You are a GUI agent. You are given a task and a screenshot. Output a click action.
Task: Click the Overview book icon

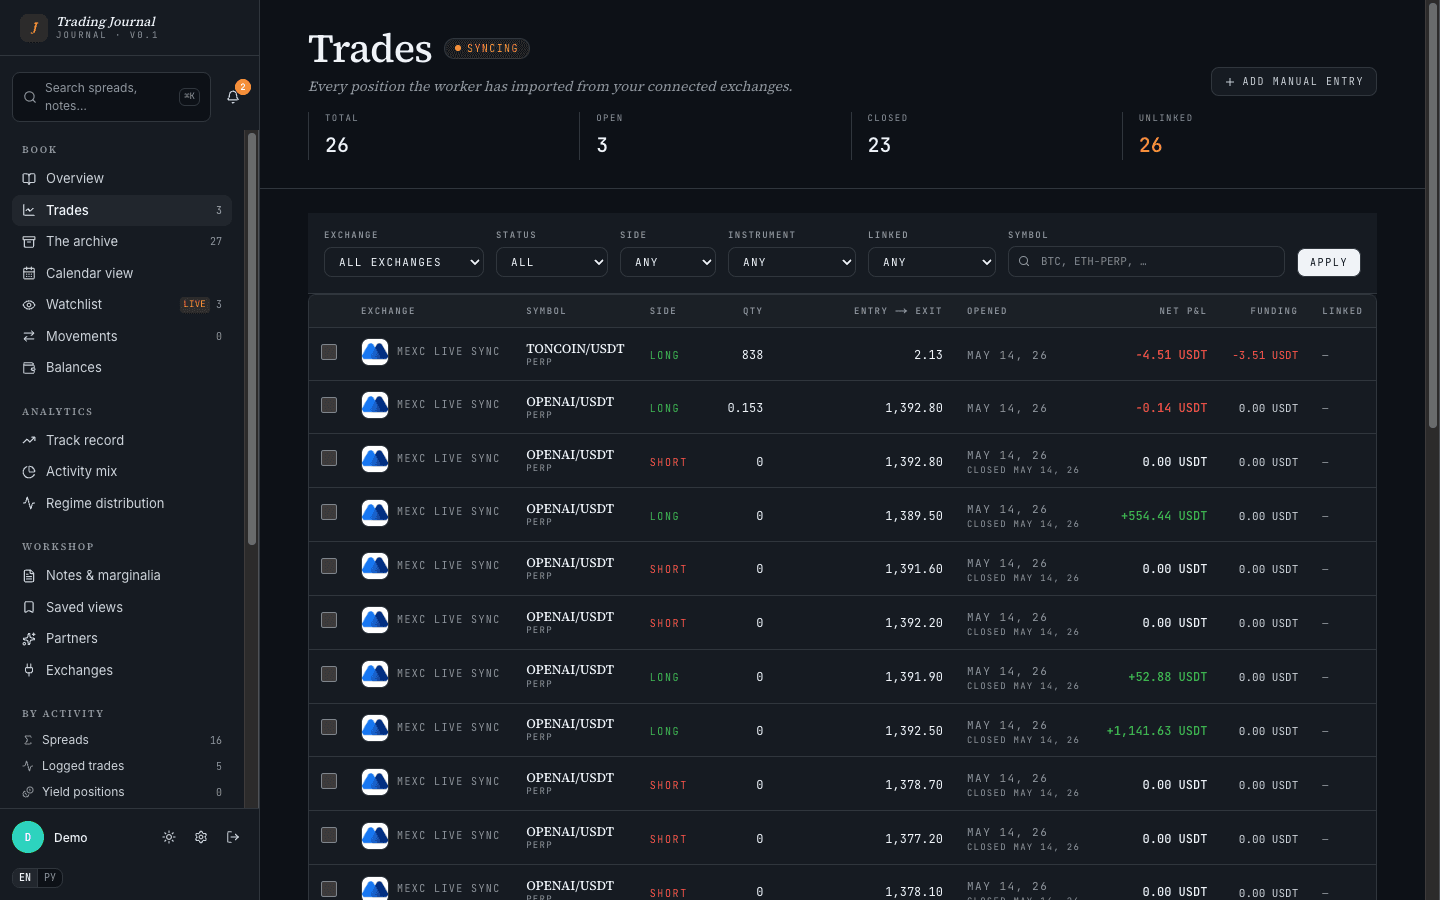click(29, 179)
